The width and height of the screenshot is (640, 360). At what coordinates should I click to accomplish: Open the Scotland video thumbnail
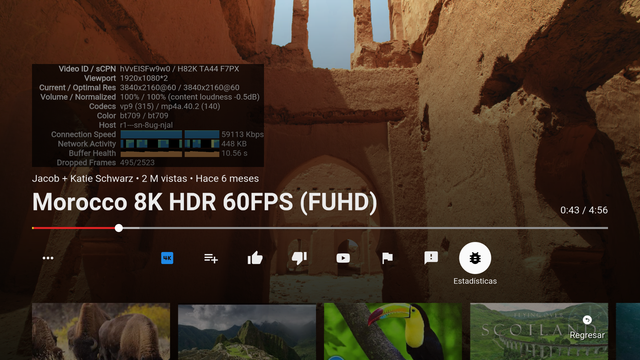point(539,331)
